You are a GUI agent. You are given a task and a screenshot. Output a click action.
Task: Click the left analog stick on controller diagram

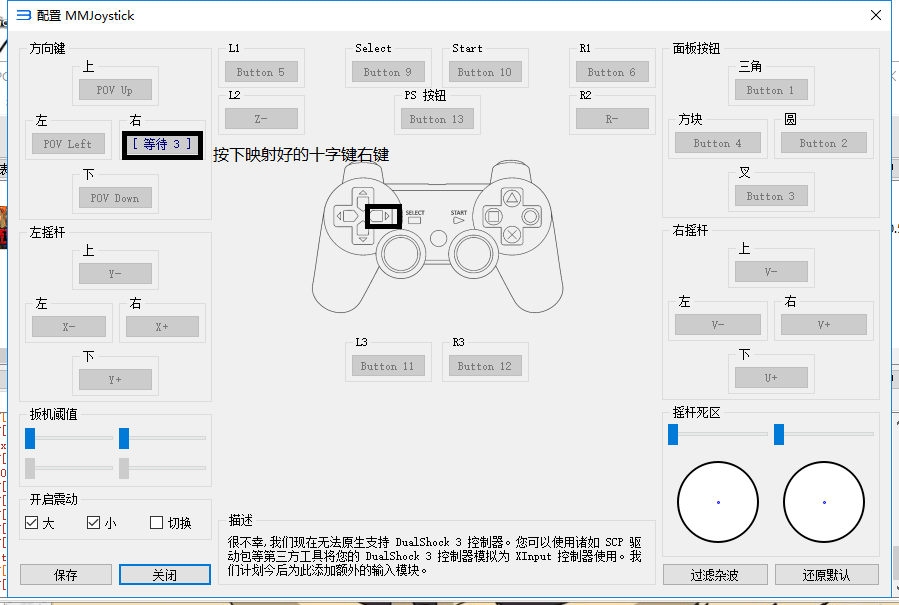(x=398, y=255)
